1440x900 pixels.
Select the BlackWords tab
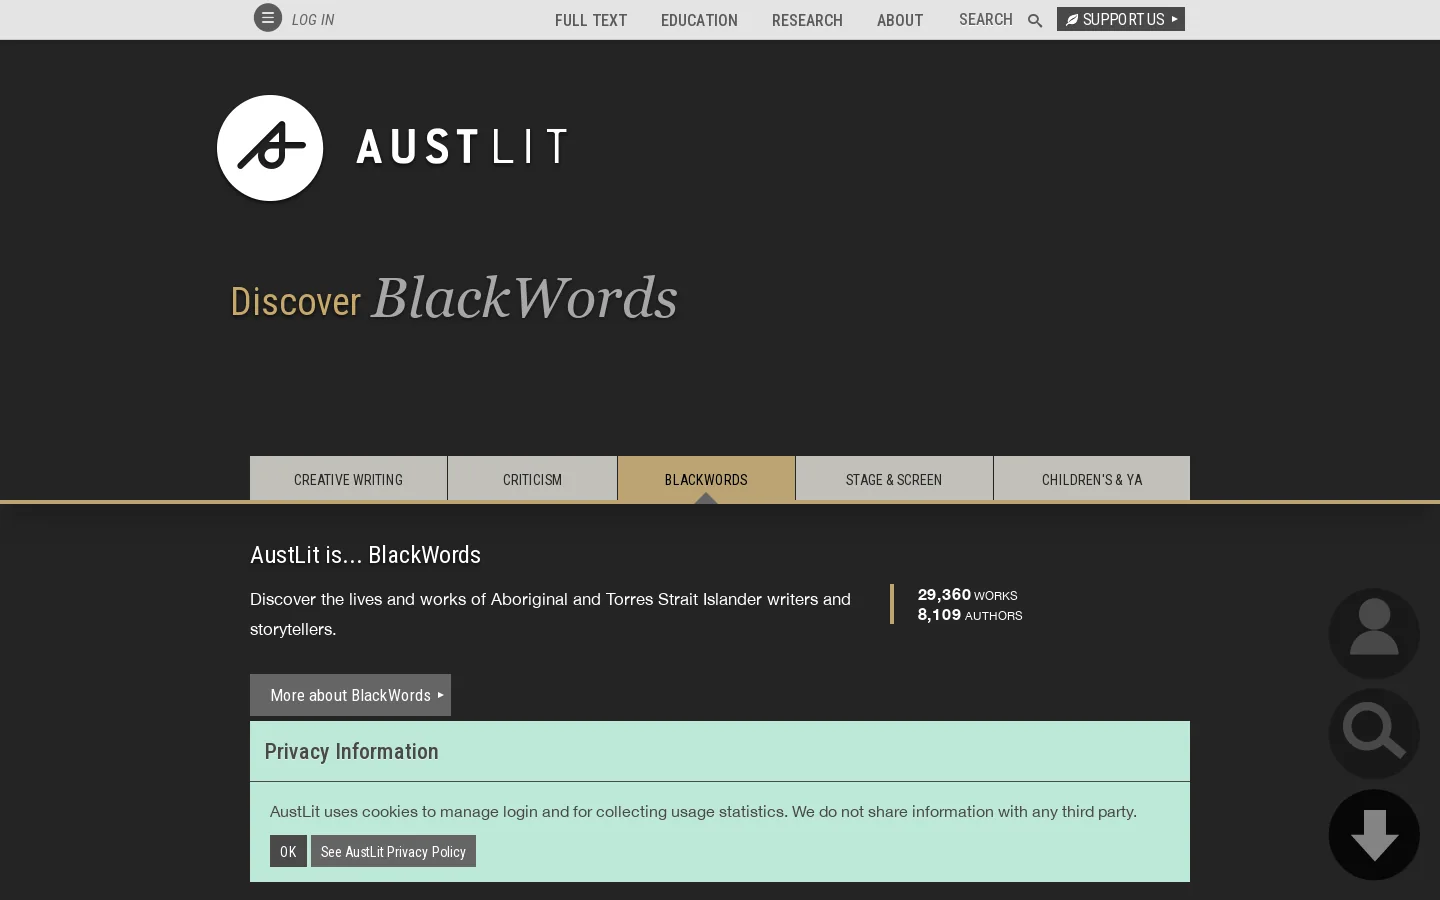(706, 478)
